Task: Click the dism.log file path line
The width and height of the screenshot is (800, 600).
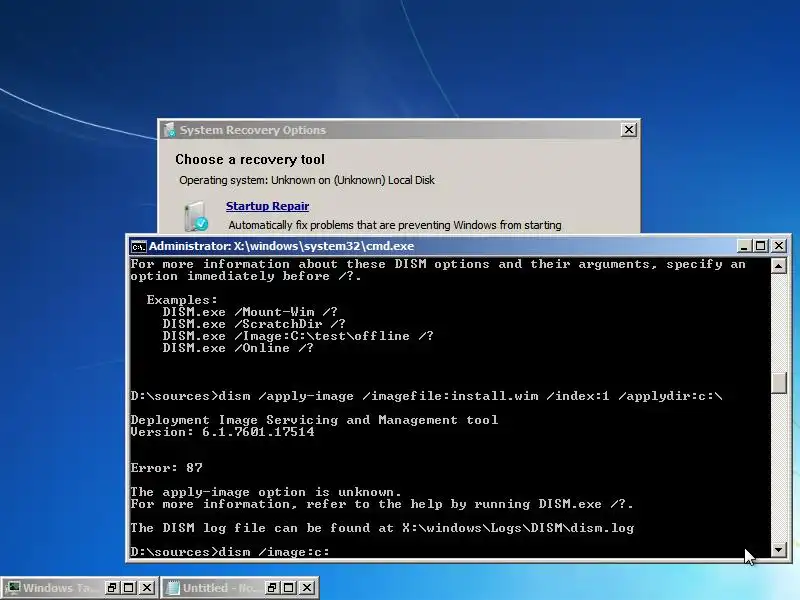Action: (x=382, y=528)
